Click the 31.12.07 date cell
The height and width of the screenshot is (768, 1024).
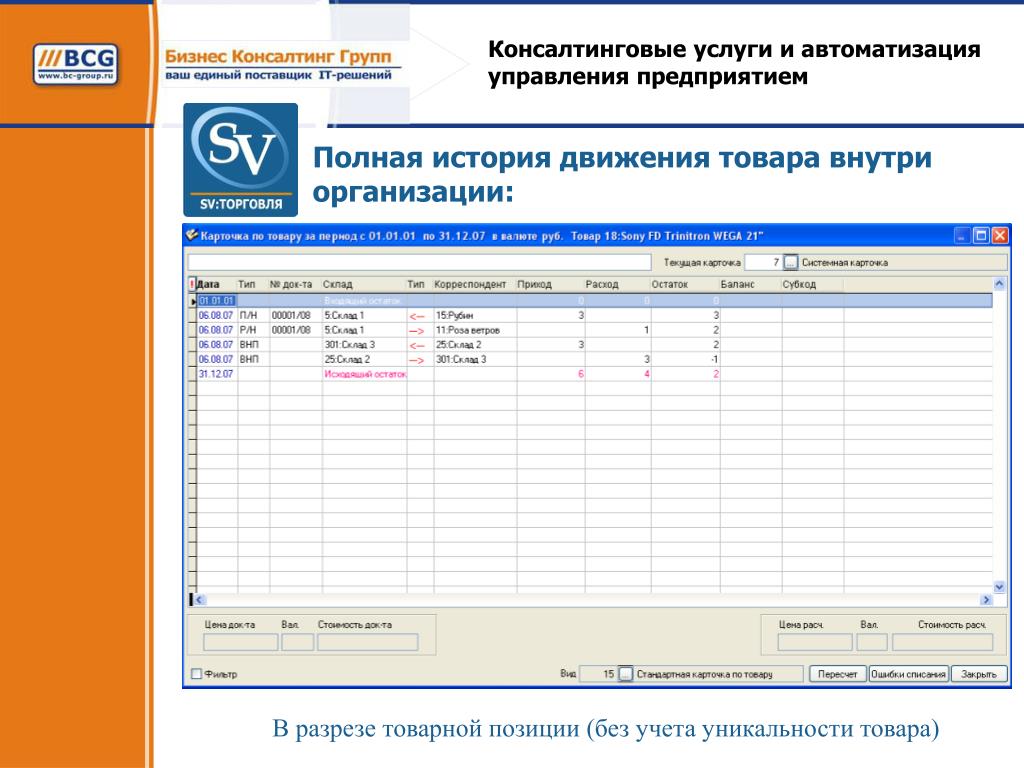pos(216,374)
